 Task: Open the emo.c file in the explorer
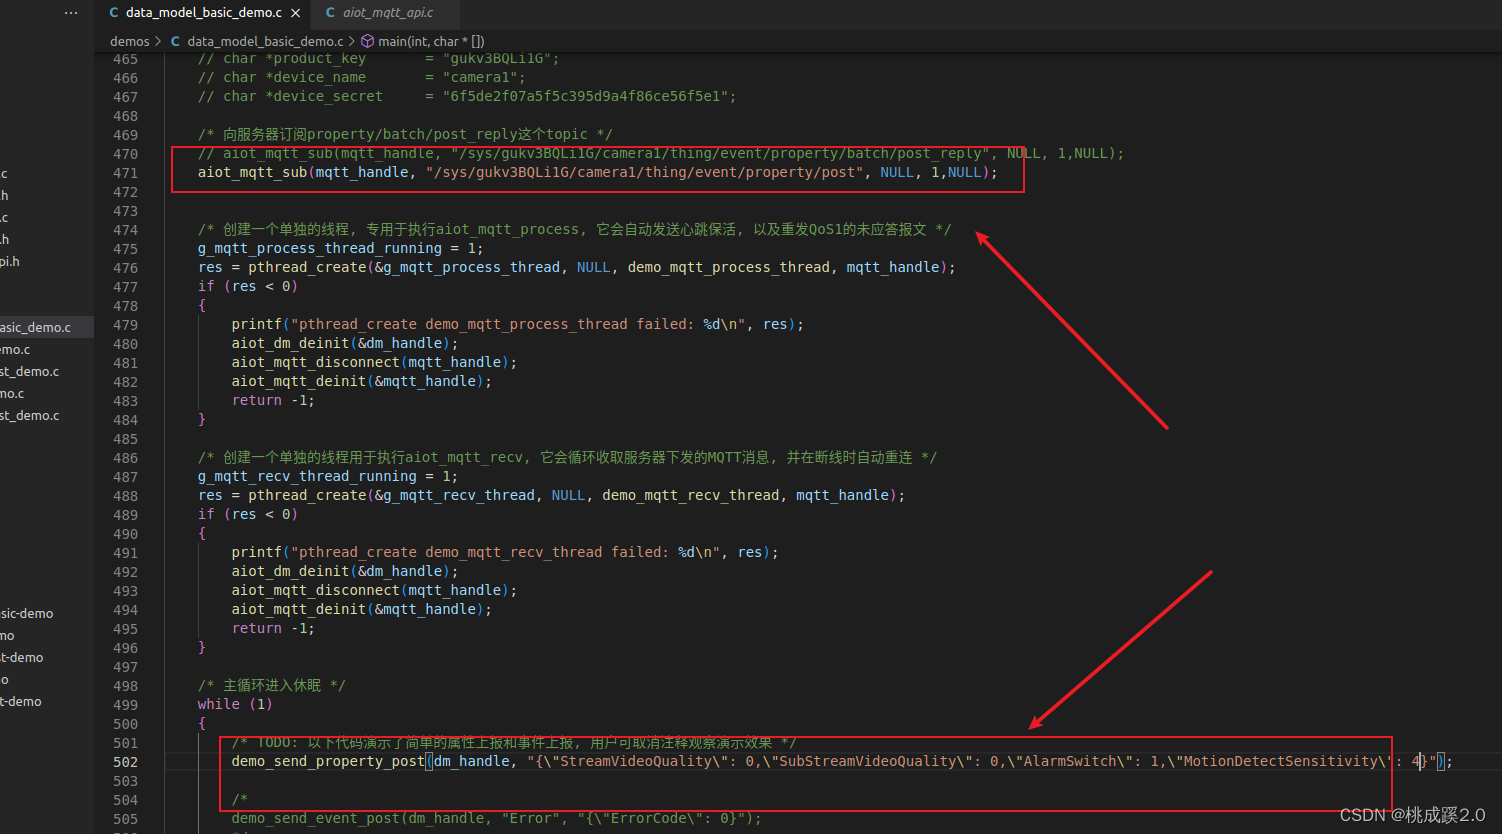click(15, 349)
